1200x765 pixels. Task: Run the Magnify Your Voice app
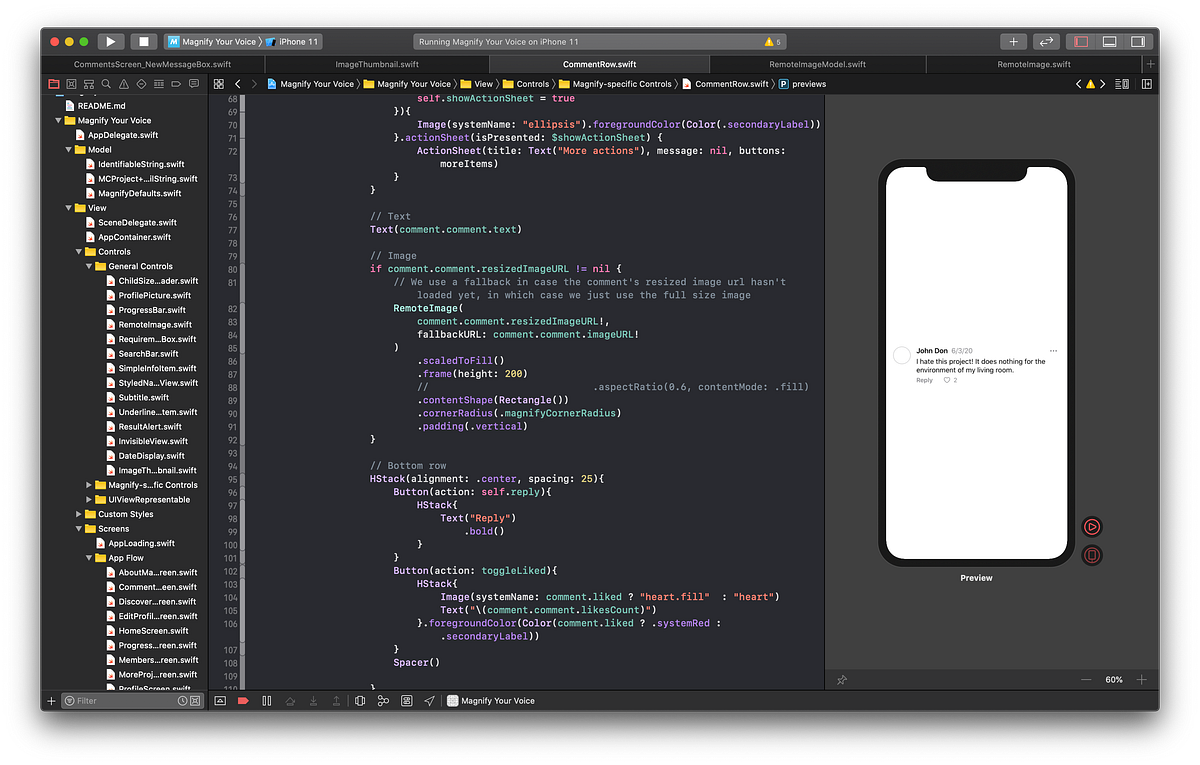tap(109, 41)
